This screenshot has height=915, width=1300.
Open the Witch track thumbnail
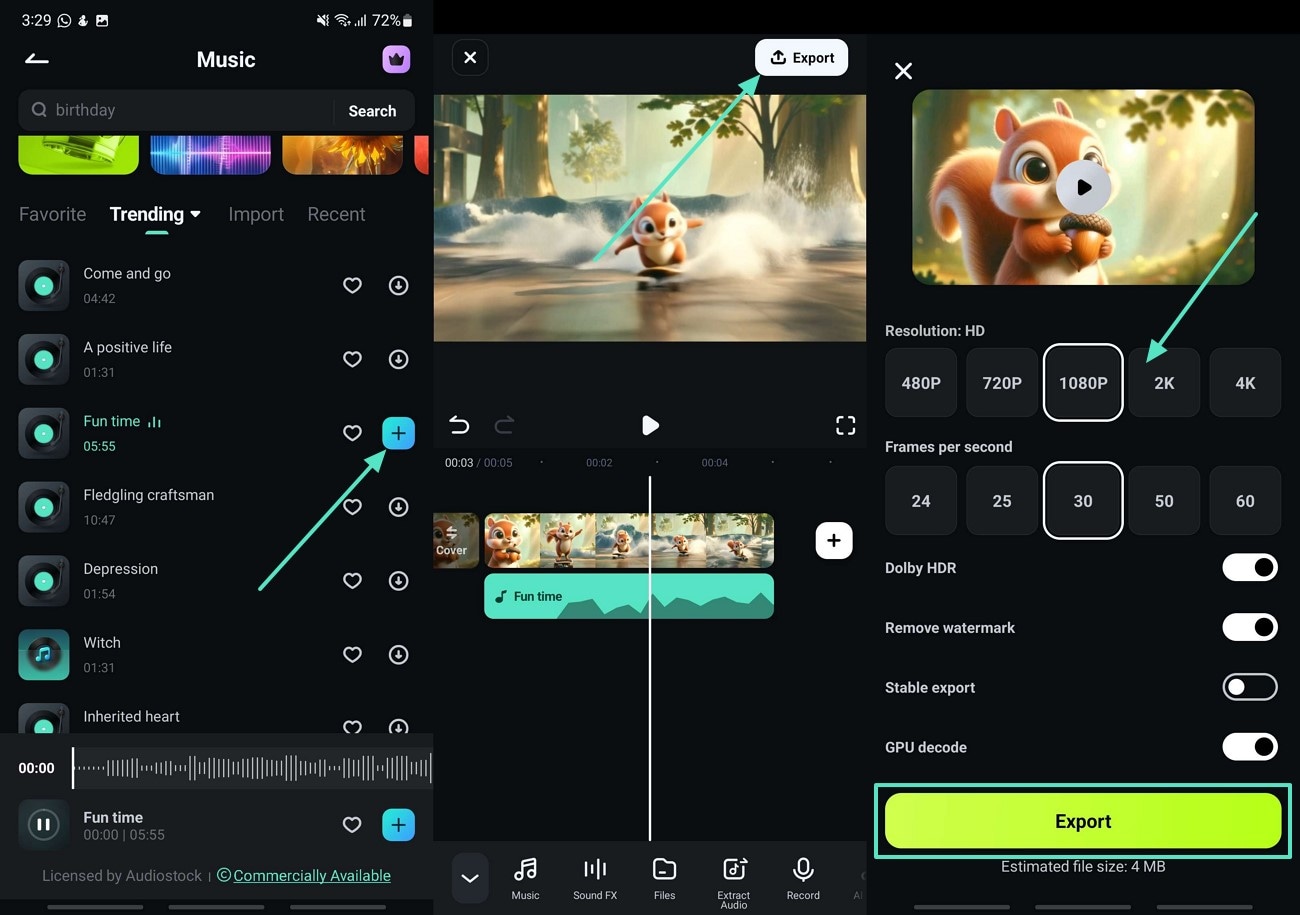[x=44, y=655]
